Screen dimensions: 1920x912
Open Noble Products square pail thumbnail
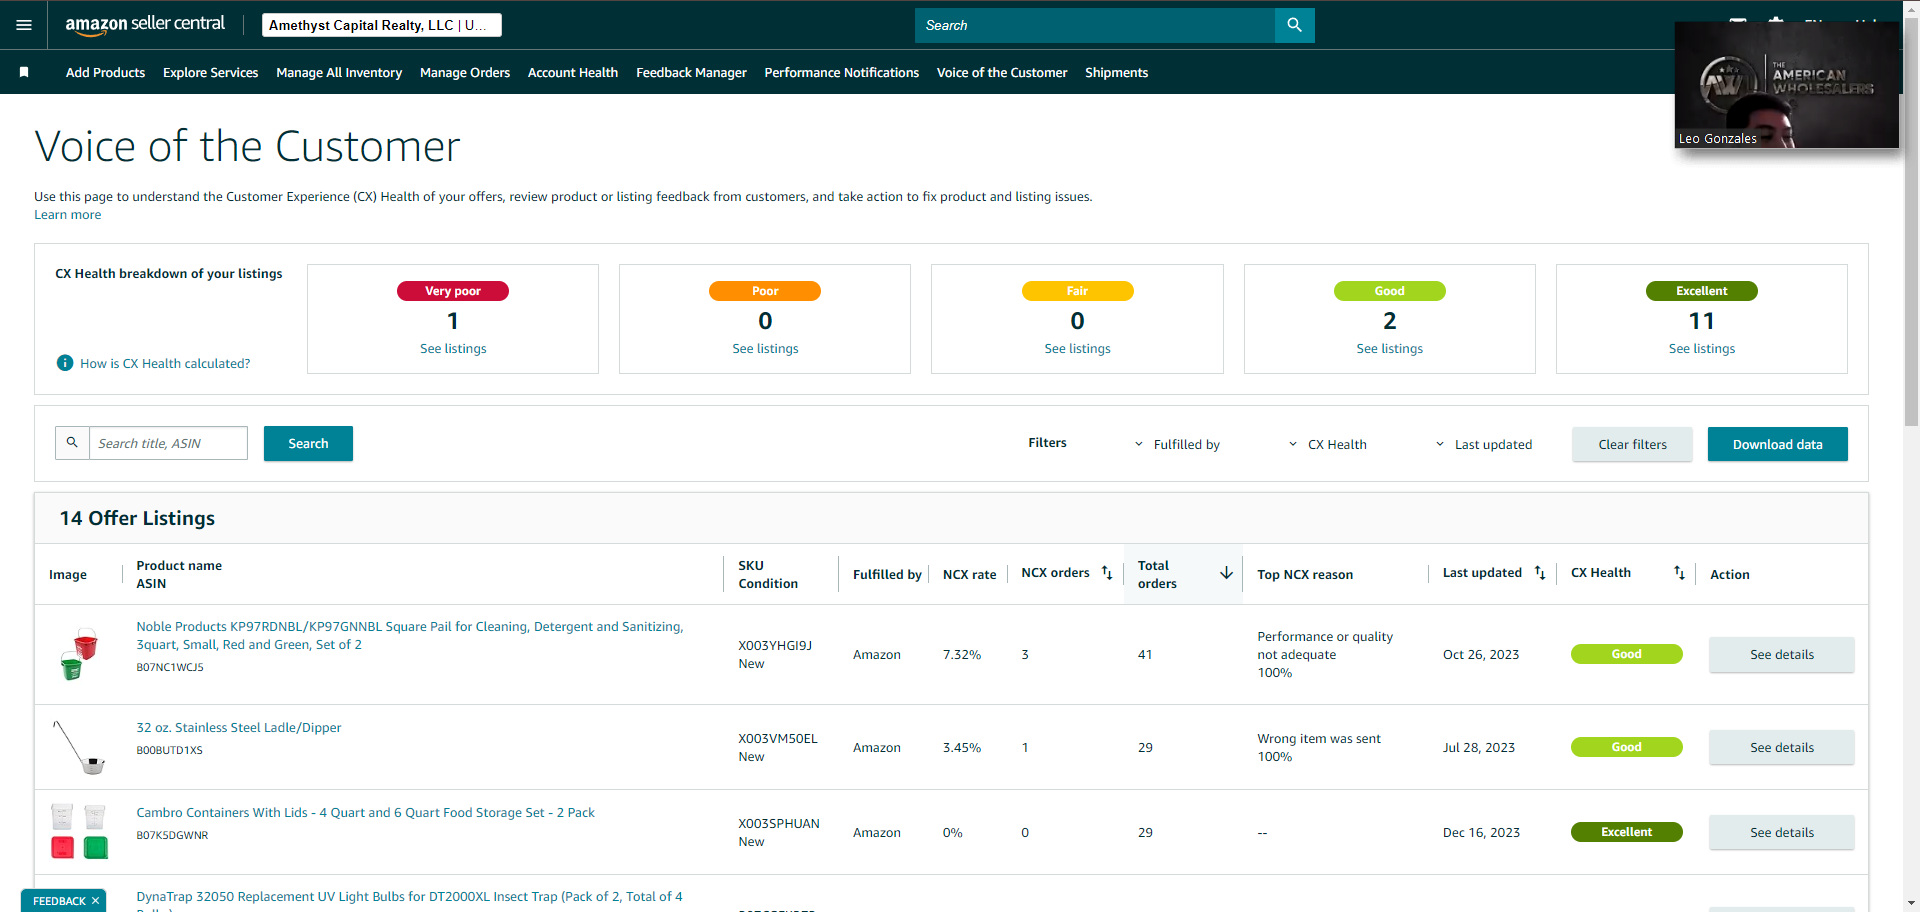79,654
